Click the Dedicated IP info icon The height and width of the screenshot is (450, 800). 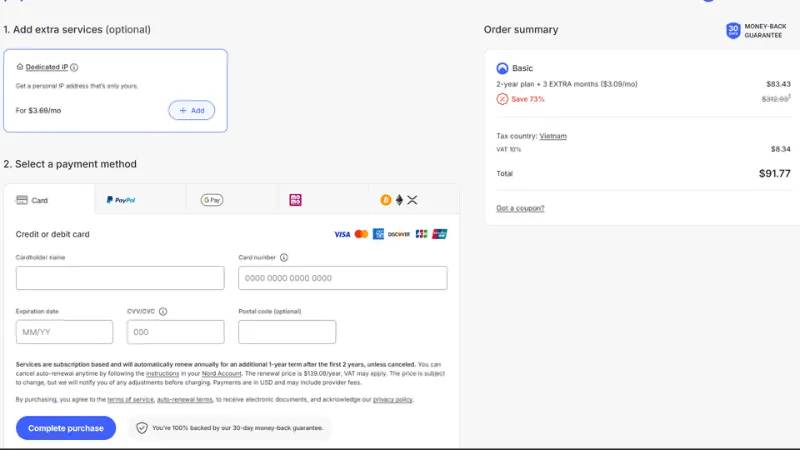74,67
